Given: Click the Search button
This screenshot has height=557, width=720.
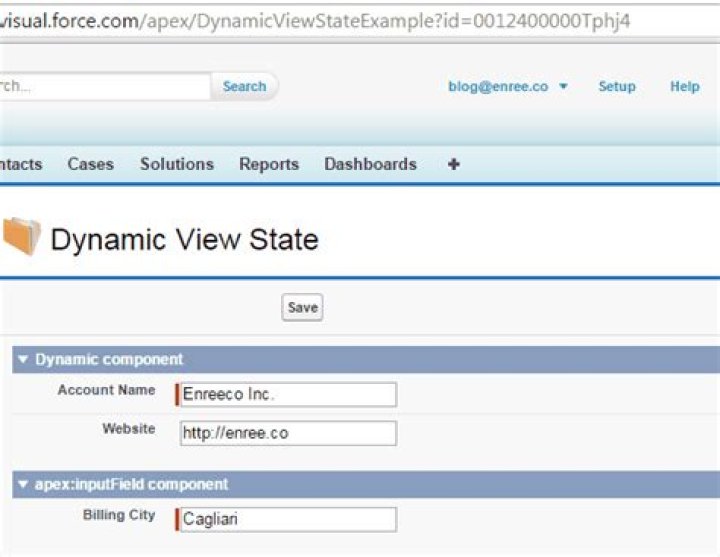Looking at the screenshot, I should (x=244, y=87).
